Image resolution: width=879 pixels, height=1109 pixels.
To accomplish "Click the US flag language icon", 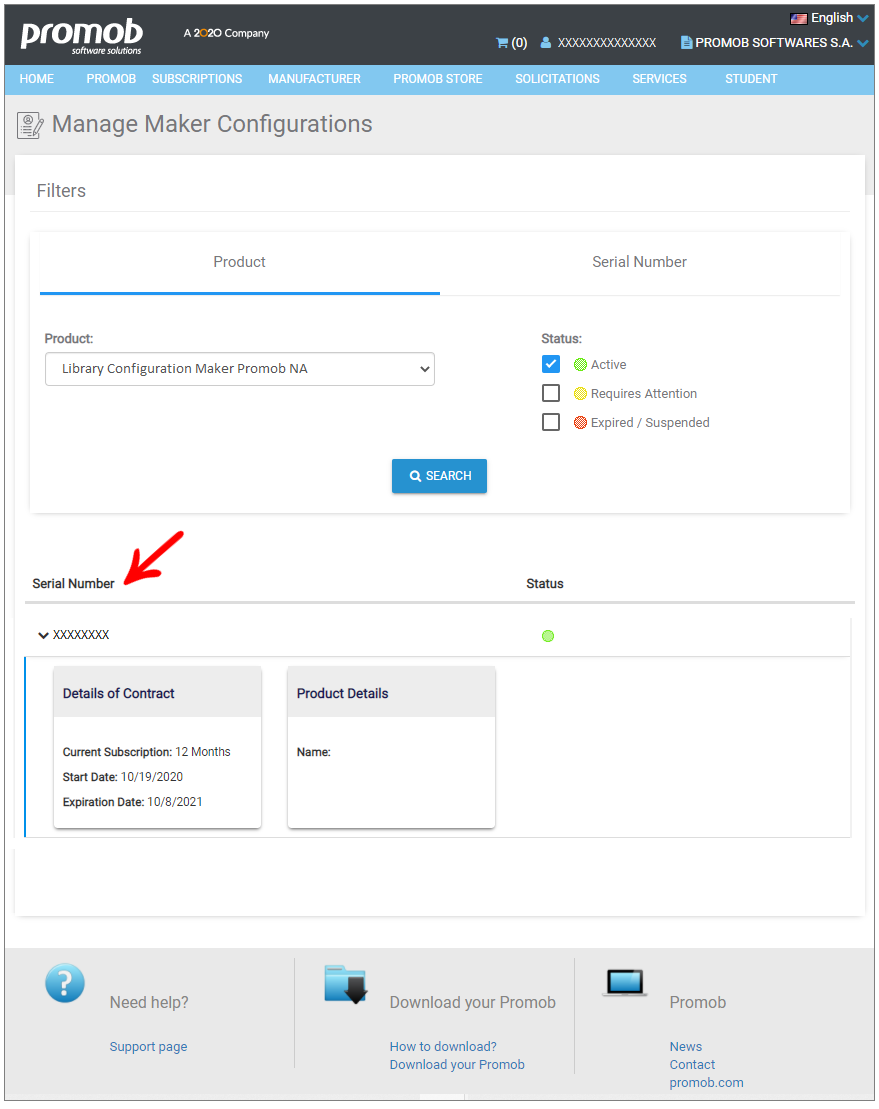I will (x=799, y=18).
